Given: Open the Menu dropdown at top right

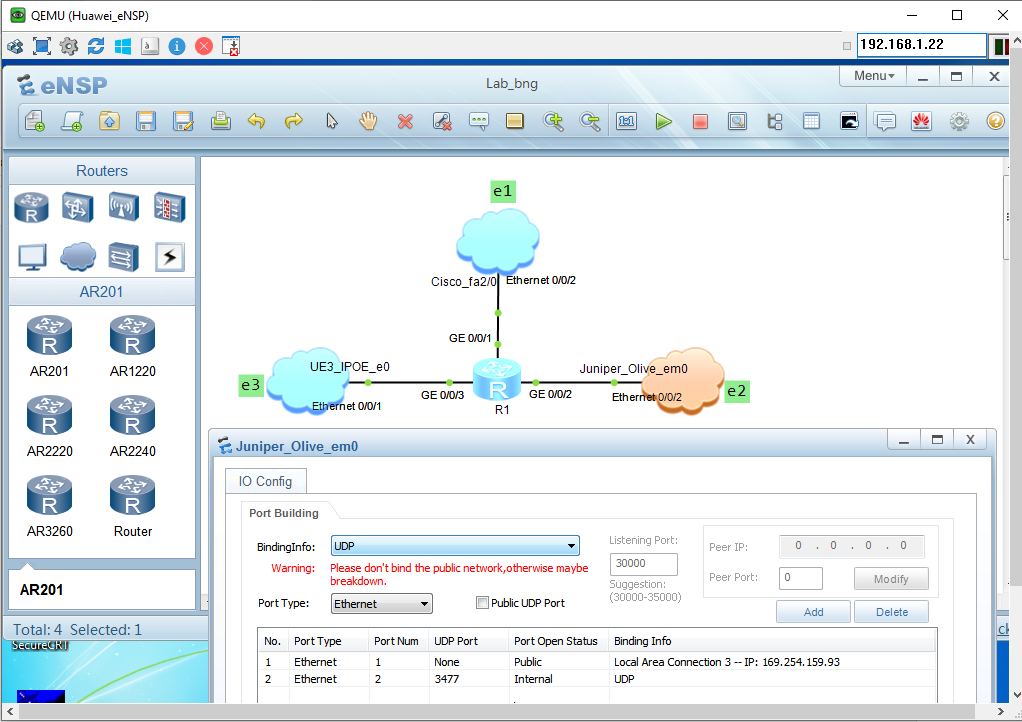Looking at the screenshot, I should point(872,75).
